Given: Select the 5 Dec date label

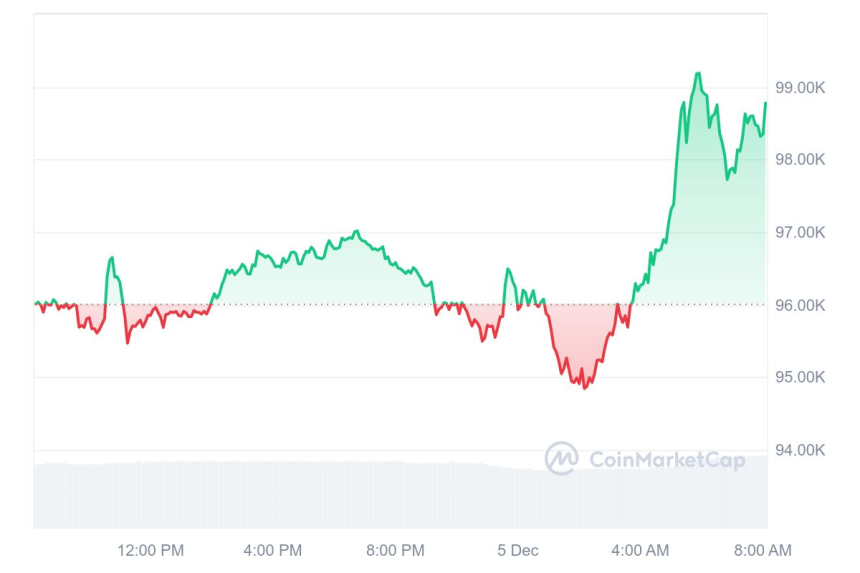Looking at the screenshot, I should click(x=516, y=550).
